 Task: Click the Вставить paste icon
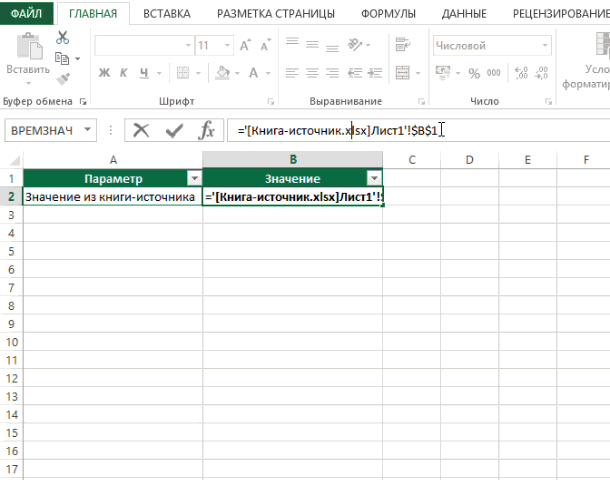(x=29, y=46)
